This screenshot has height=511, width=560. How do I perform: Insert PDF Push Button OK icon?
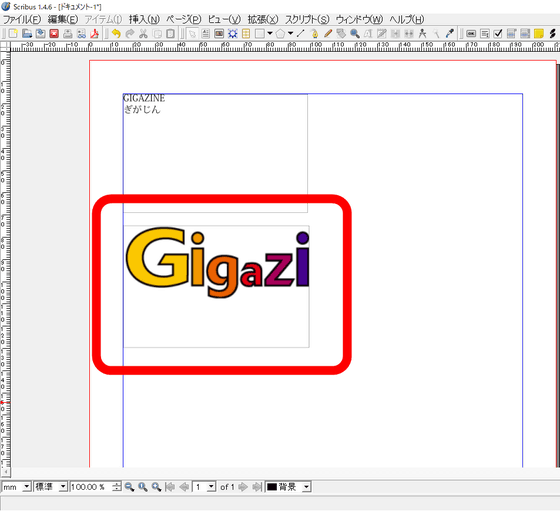pyautogui.click(x=471, y=34)
